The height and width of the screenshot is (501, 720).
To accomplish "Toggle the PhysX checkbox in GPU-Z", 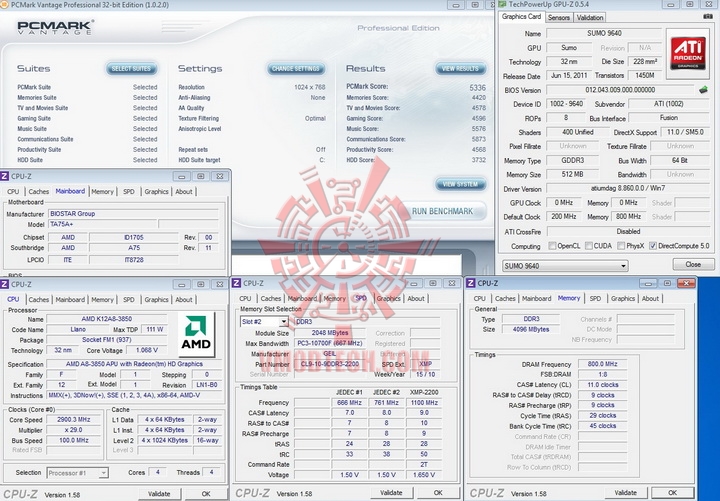I will tap(621, 246).
